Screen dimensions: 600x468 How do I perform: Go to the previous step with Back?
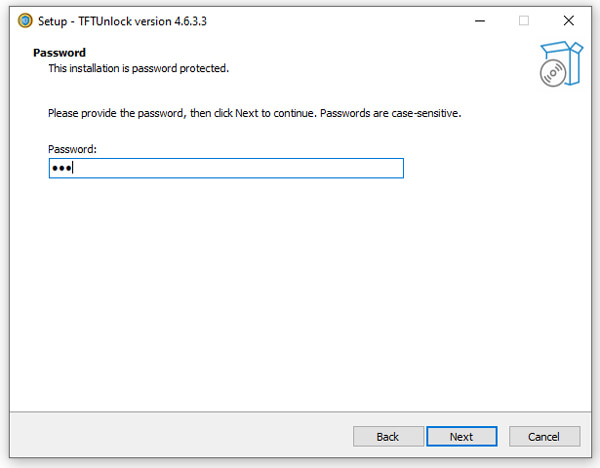point(387,436)
